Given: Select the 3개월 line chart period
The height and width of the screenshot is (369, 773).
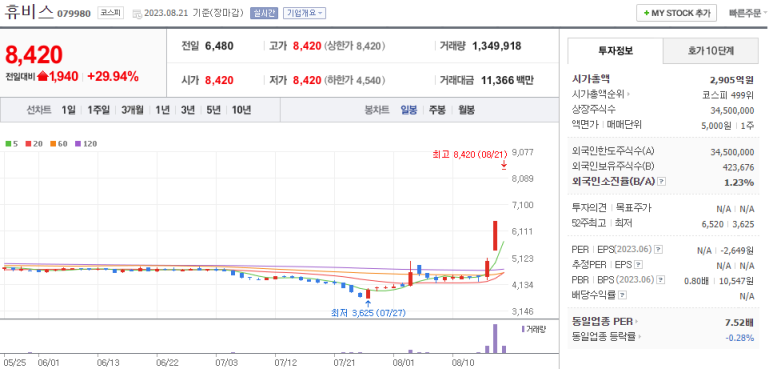Looking at the screenshot, I should coord(132,110).
